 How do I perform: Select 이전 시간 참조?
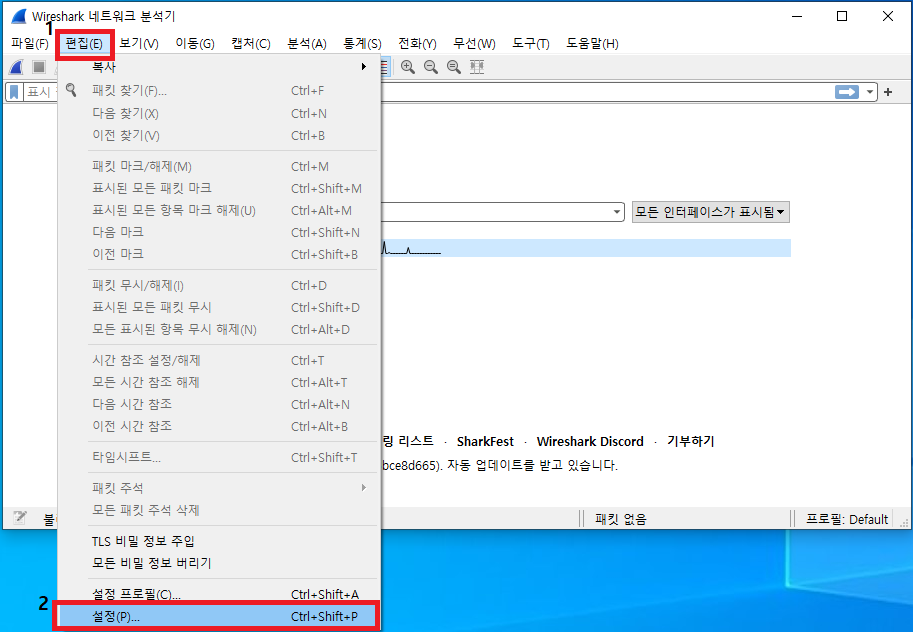tap(219, 426)
